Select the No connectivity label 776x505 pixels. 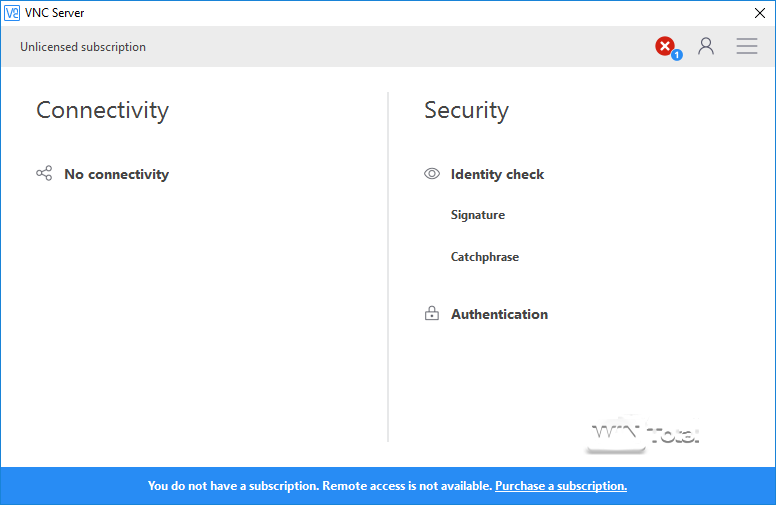116,174
